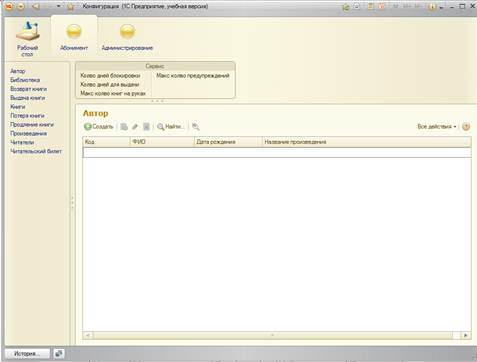Open Потеря книги in navigation panel
The image size is (477, 362).
27,116
